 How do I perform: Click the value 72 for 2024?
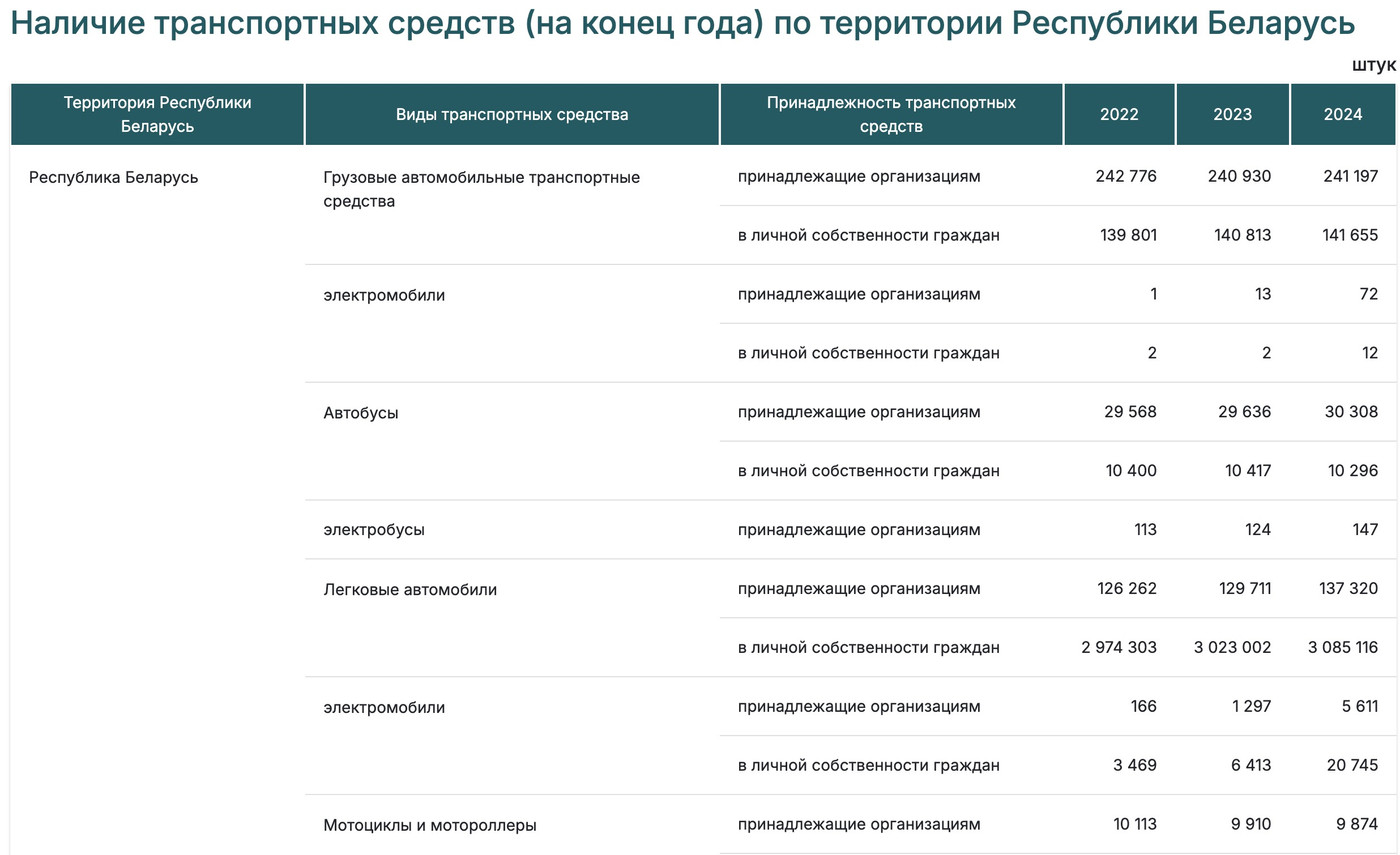[1369, 294]
